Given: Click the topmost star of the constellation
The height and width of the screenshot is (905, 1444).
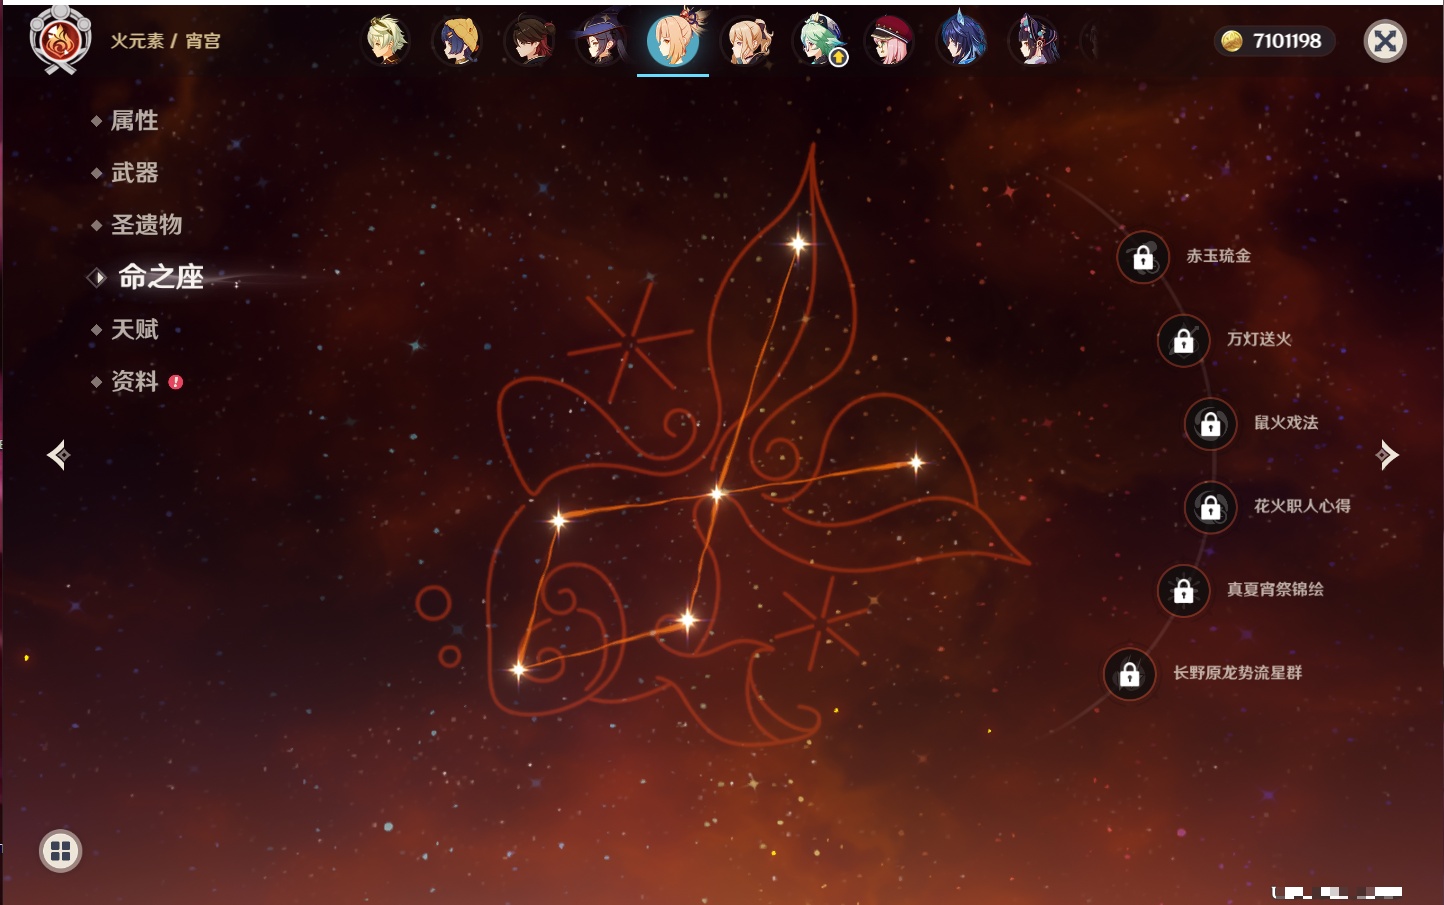Looking at the screenshot, I should click(798, 243).
